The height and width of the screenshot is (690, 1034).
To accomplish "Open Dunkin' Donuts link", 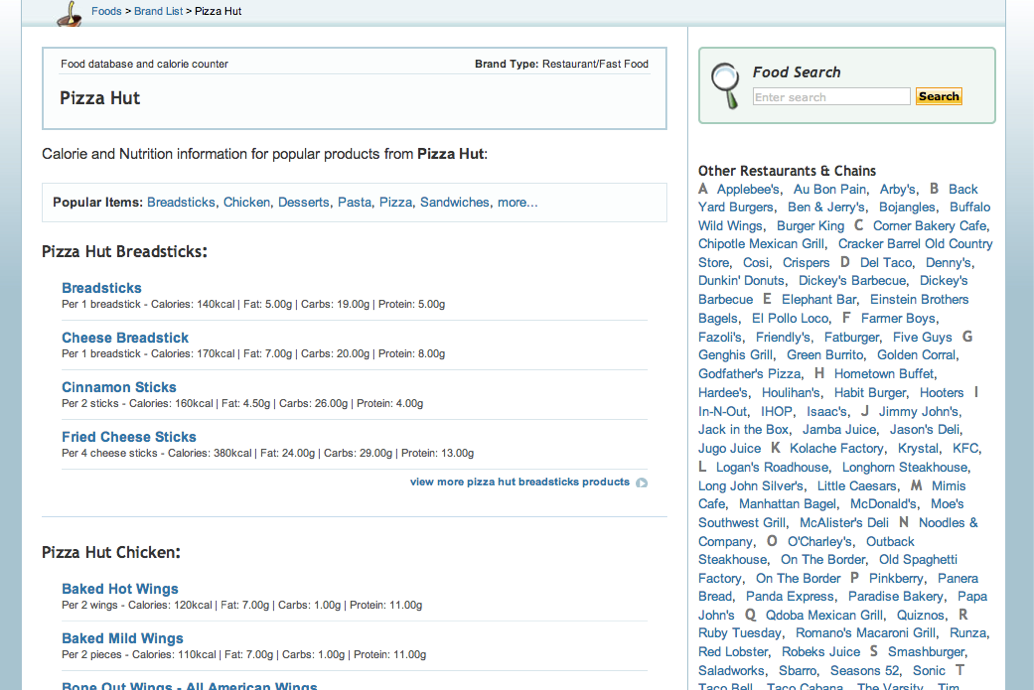I will [x=741, y=280].
